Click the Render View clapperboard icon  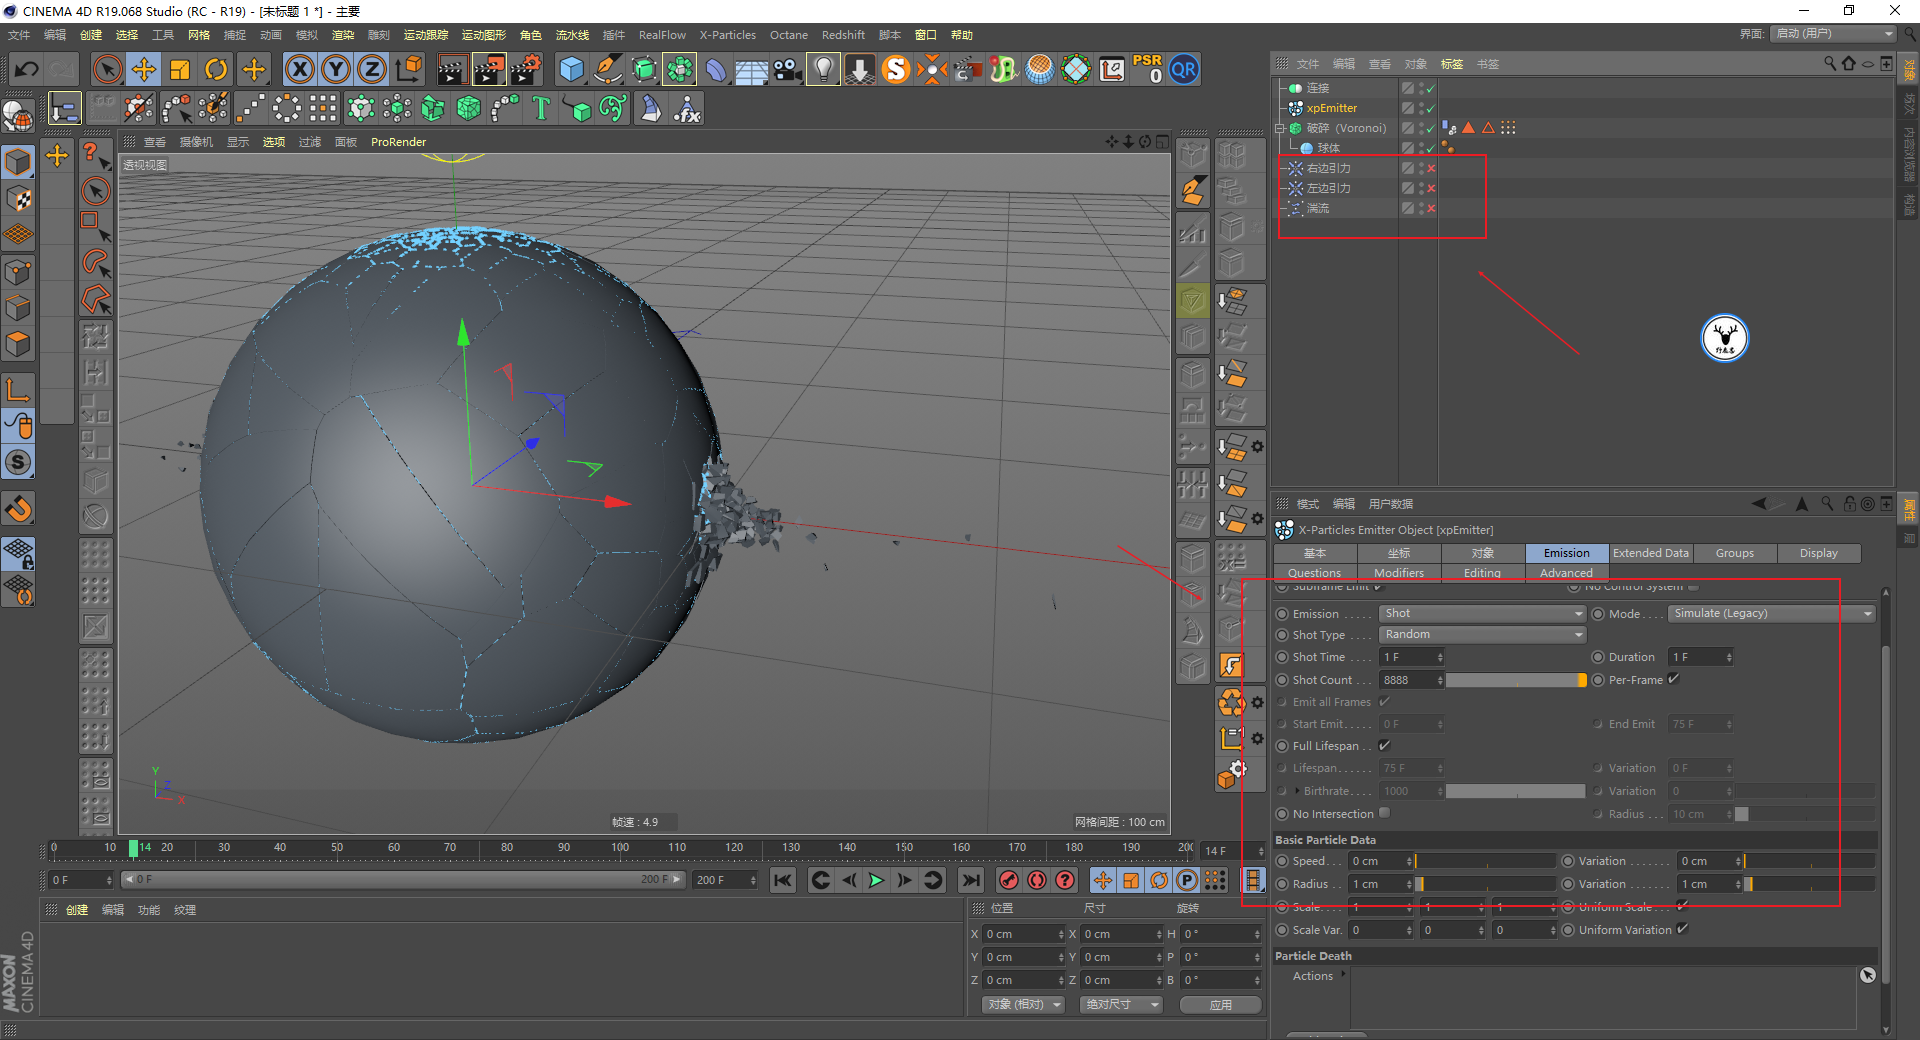[452, 69]
